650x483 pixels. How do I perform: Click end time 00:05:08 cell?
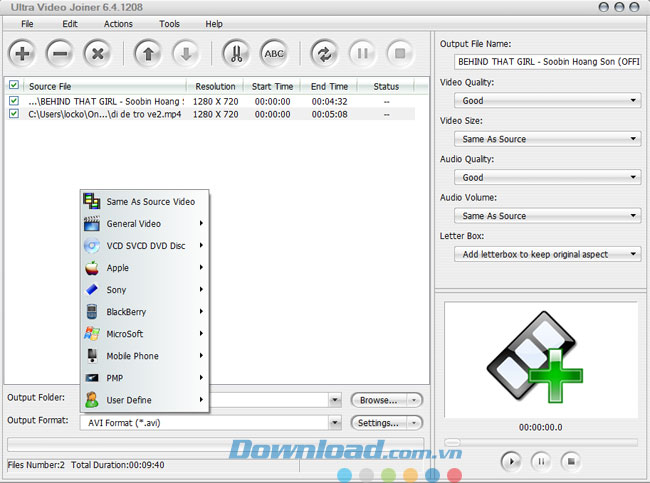coord(330,114)
